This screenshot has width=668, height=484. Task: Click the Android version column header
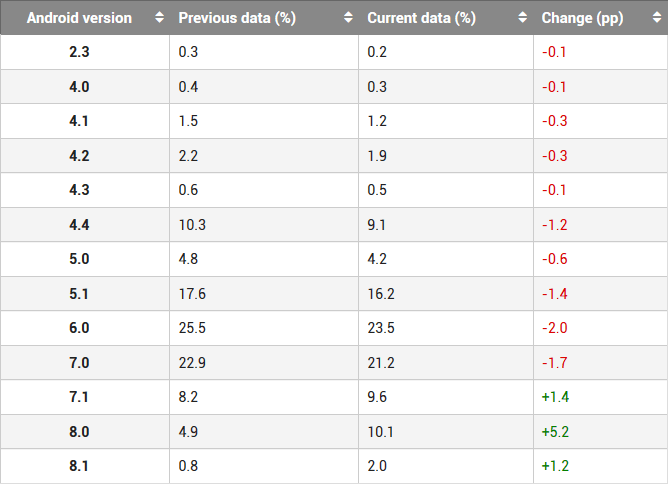85,17
